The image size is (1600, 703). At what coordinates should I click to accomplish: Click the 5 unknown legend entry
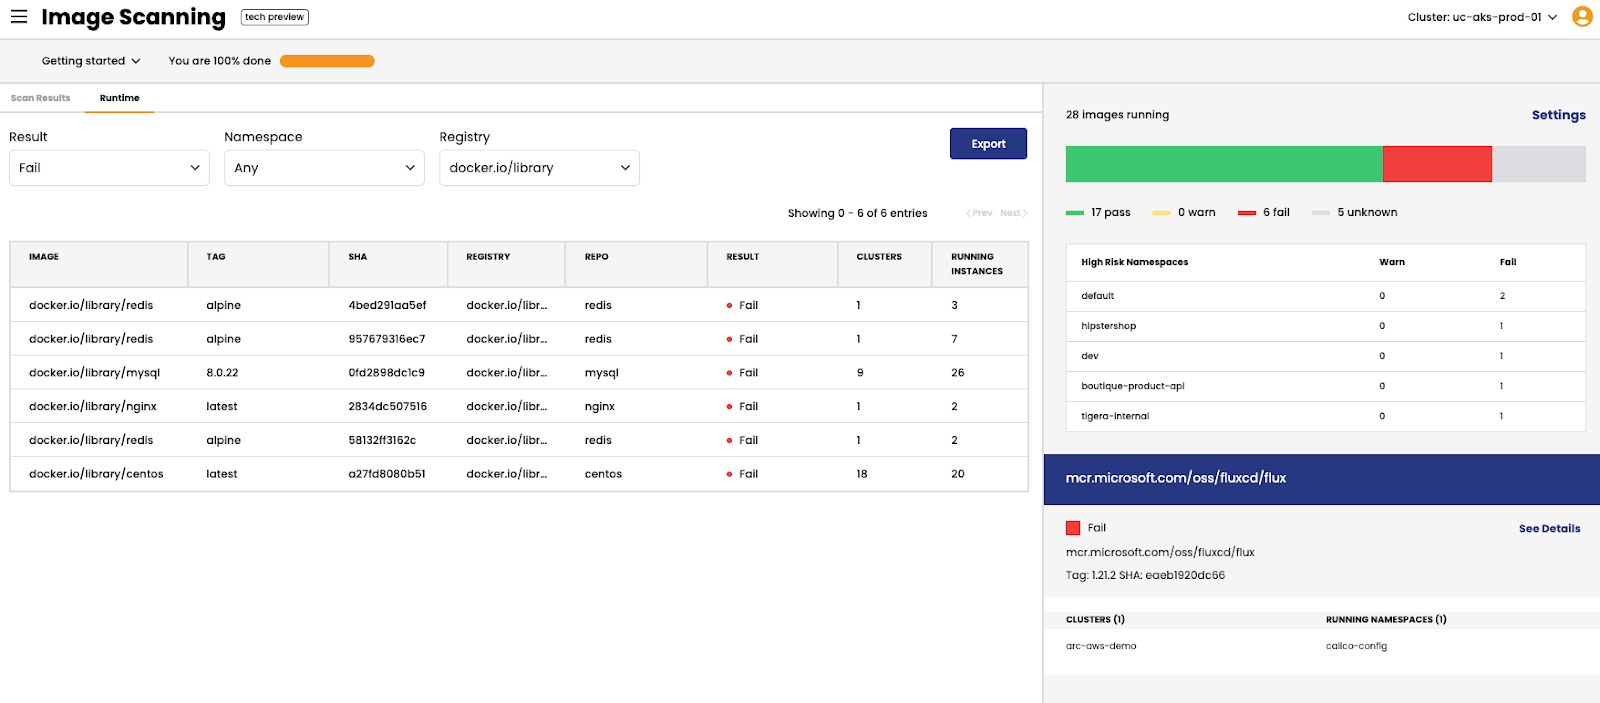(x=1355, y=212)
